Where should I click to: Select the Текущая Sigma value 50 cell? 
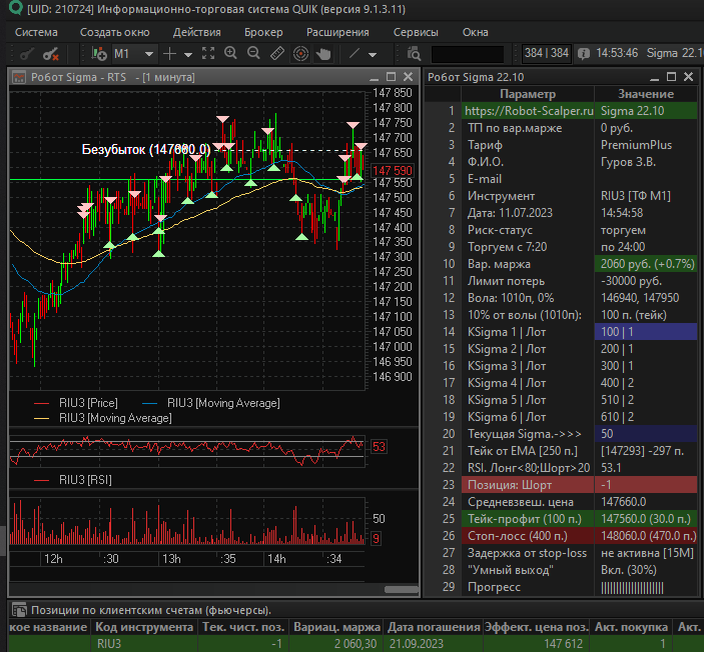tap(646, 434)
